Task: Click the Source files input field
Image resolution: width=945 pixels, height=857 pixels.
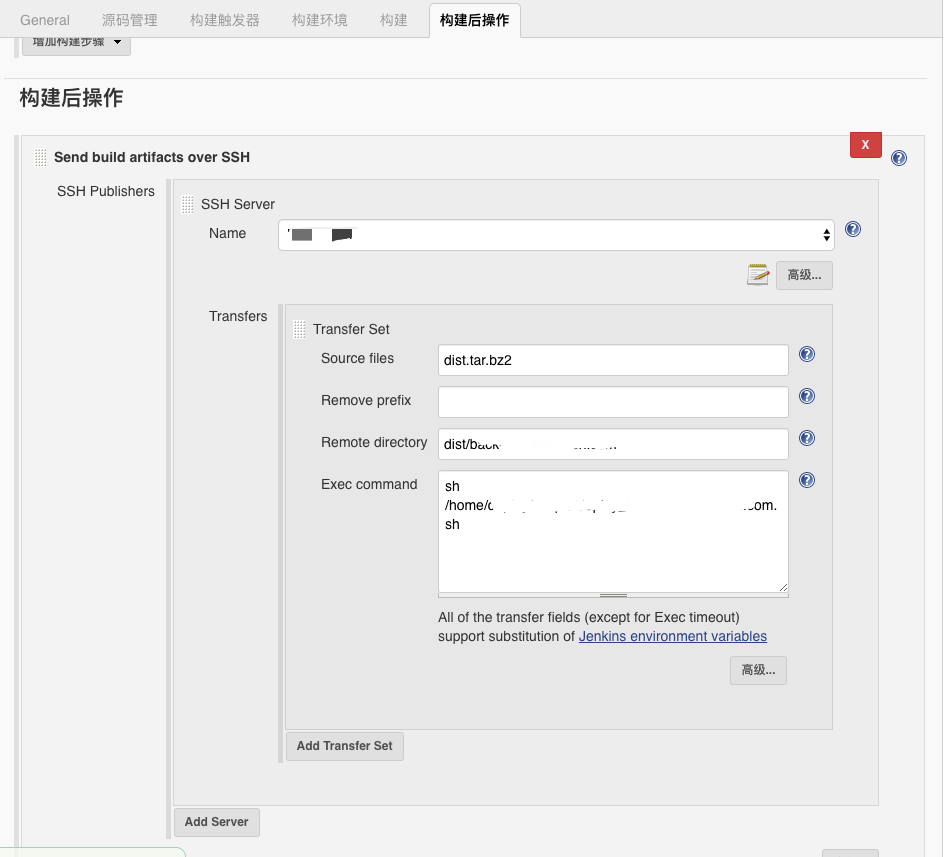Action: 613,360
